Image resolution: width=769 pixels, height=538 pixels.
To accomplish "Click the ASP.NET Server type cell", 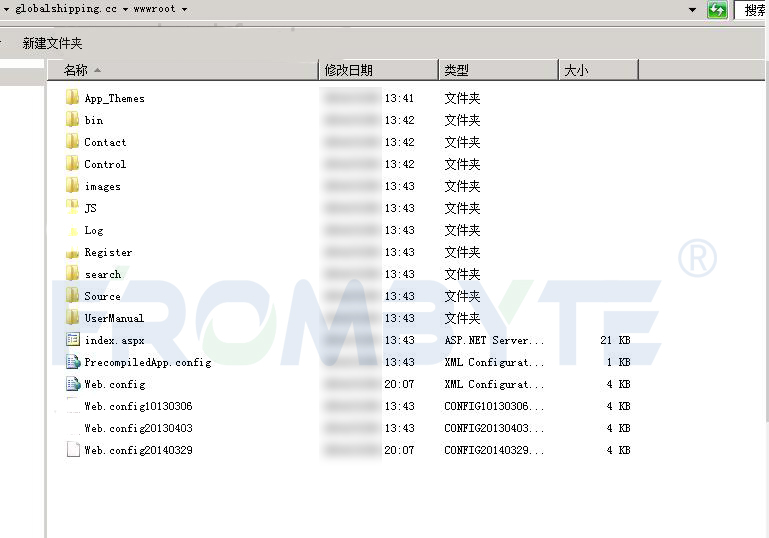I will tap(494, 340).
